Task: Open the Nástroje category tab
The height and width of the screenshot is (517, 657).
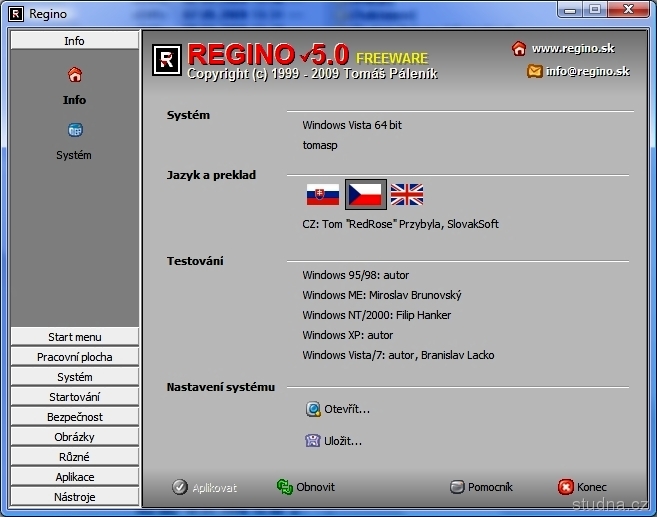Action: [x=75, y=497]
